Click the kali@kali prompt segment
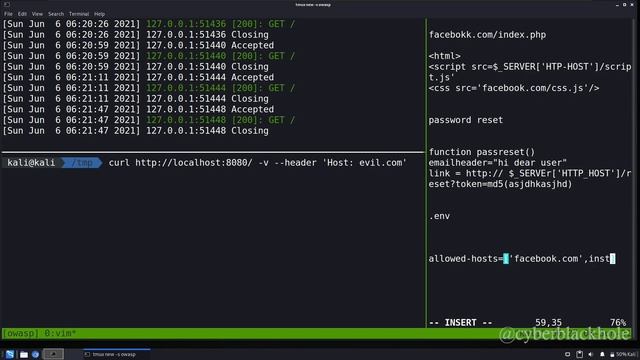This screenshot has width=640, height=360. point(31,163)
